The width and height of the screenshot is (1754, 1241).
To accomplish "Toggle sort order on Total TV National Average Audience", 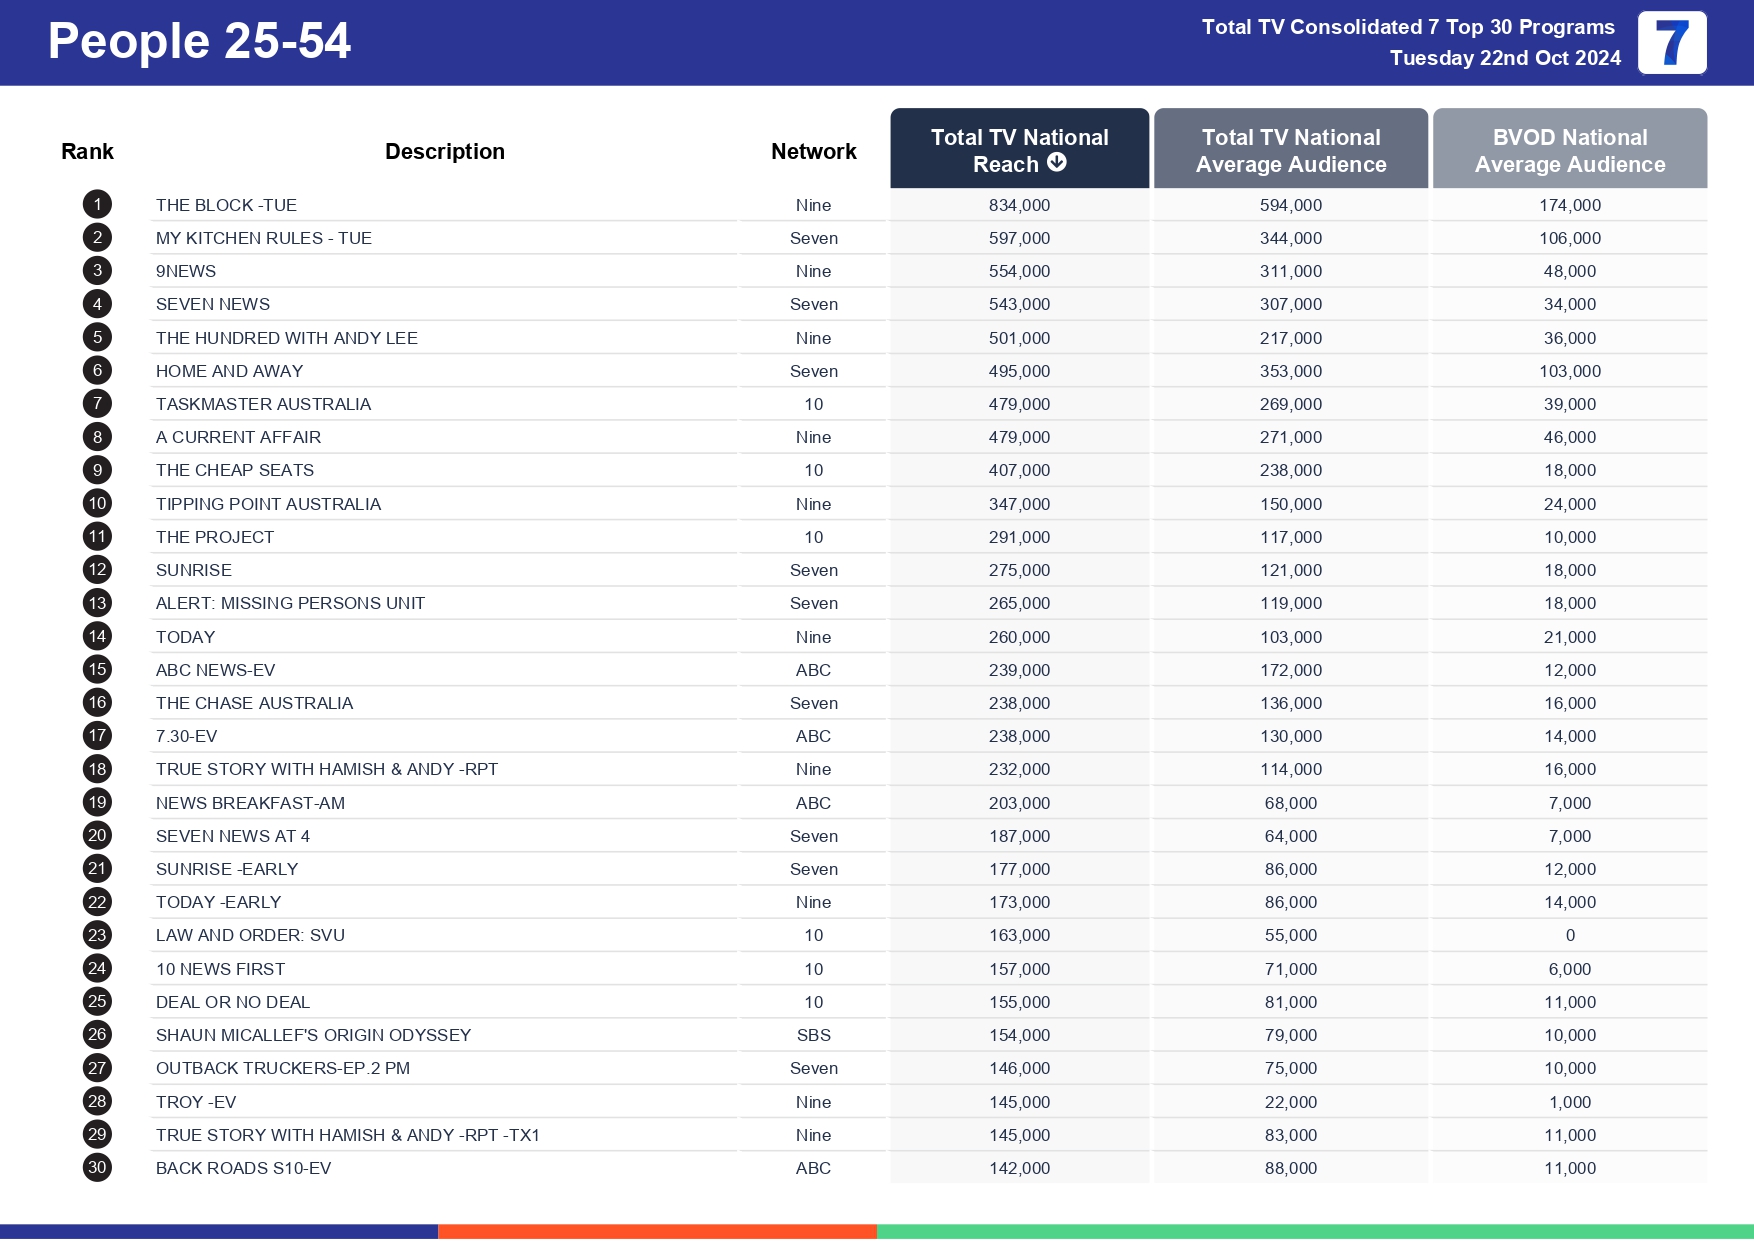I will coord(1290,150).
